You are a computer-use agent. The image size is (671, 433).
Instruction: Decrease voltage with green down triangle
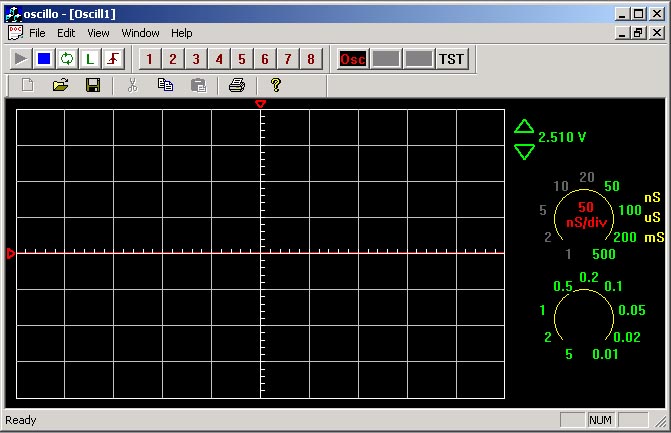coord(524,151)
